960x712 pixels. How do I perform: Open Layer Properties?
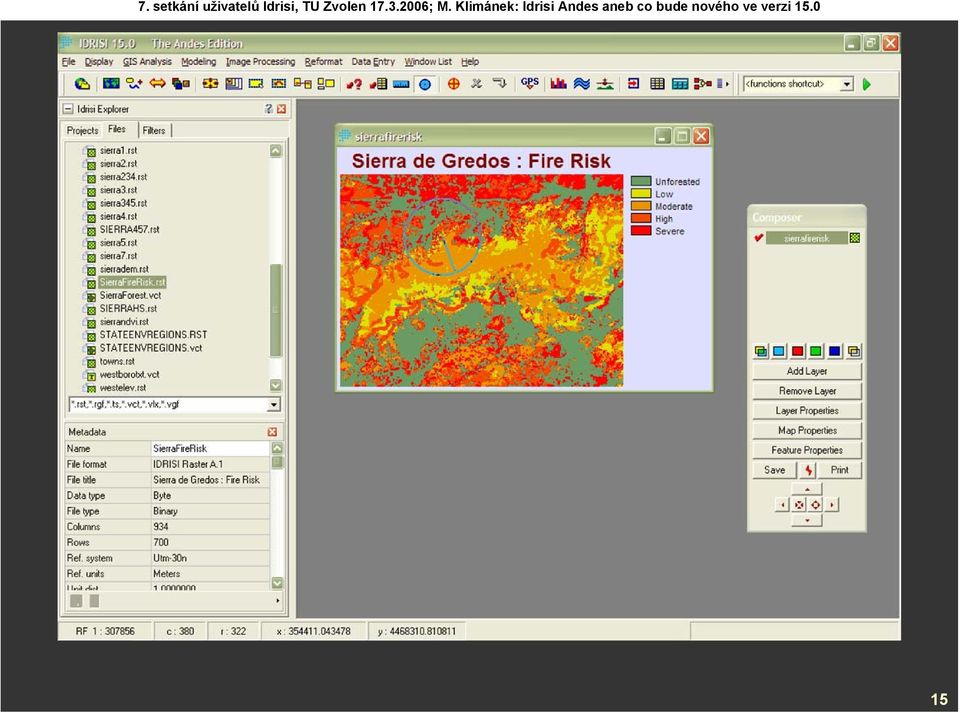(x=807, y=411)
